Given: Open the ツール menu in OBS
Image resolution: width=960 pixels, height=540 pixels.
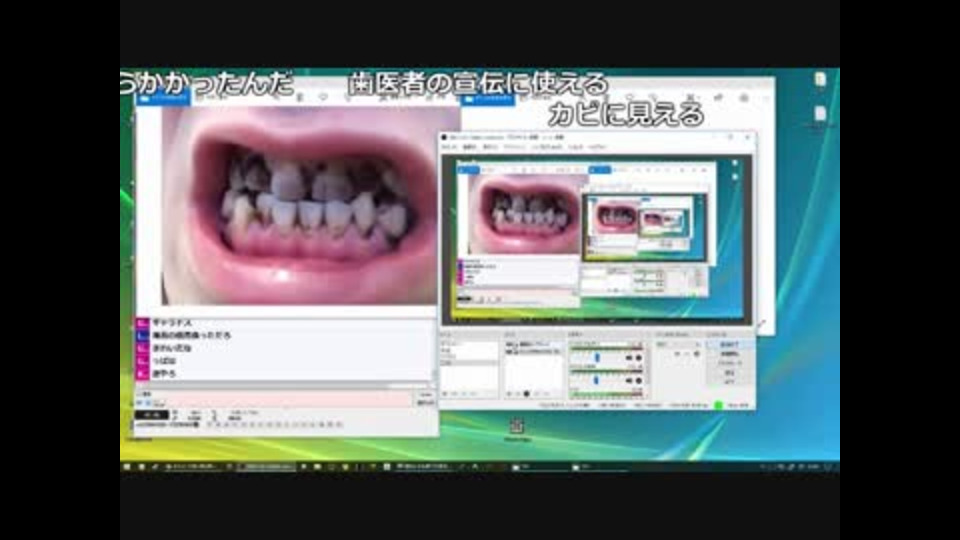Looking at the screenshot, I should [576, 148].
